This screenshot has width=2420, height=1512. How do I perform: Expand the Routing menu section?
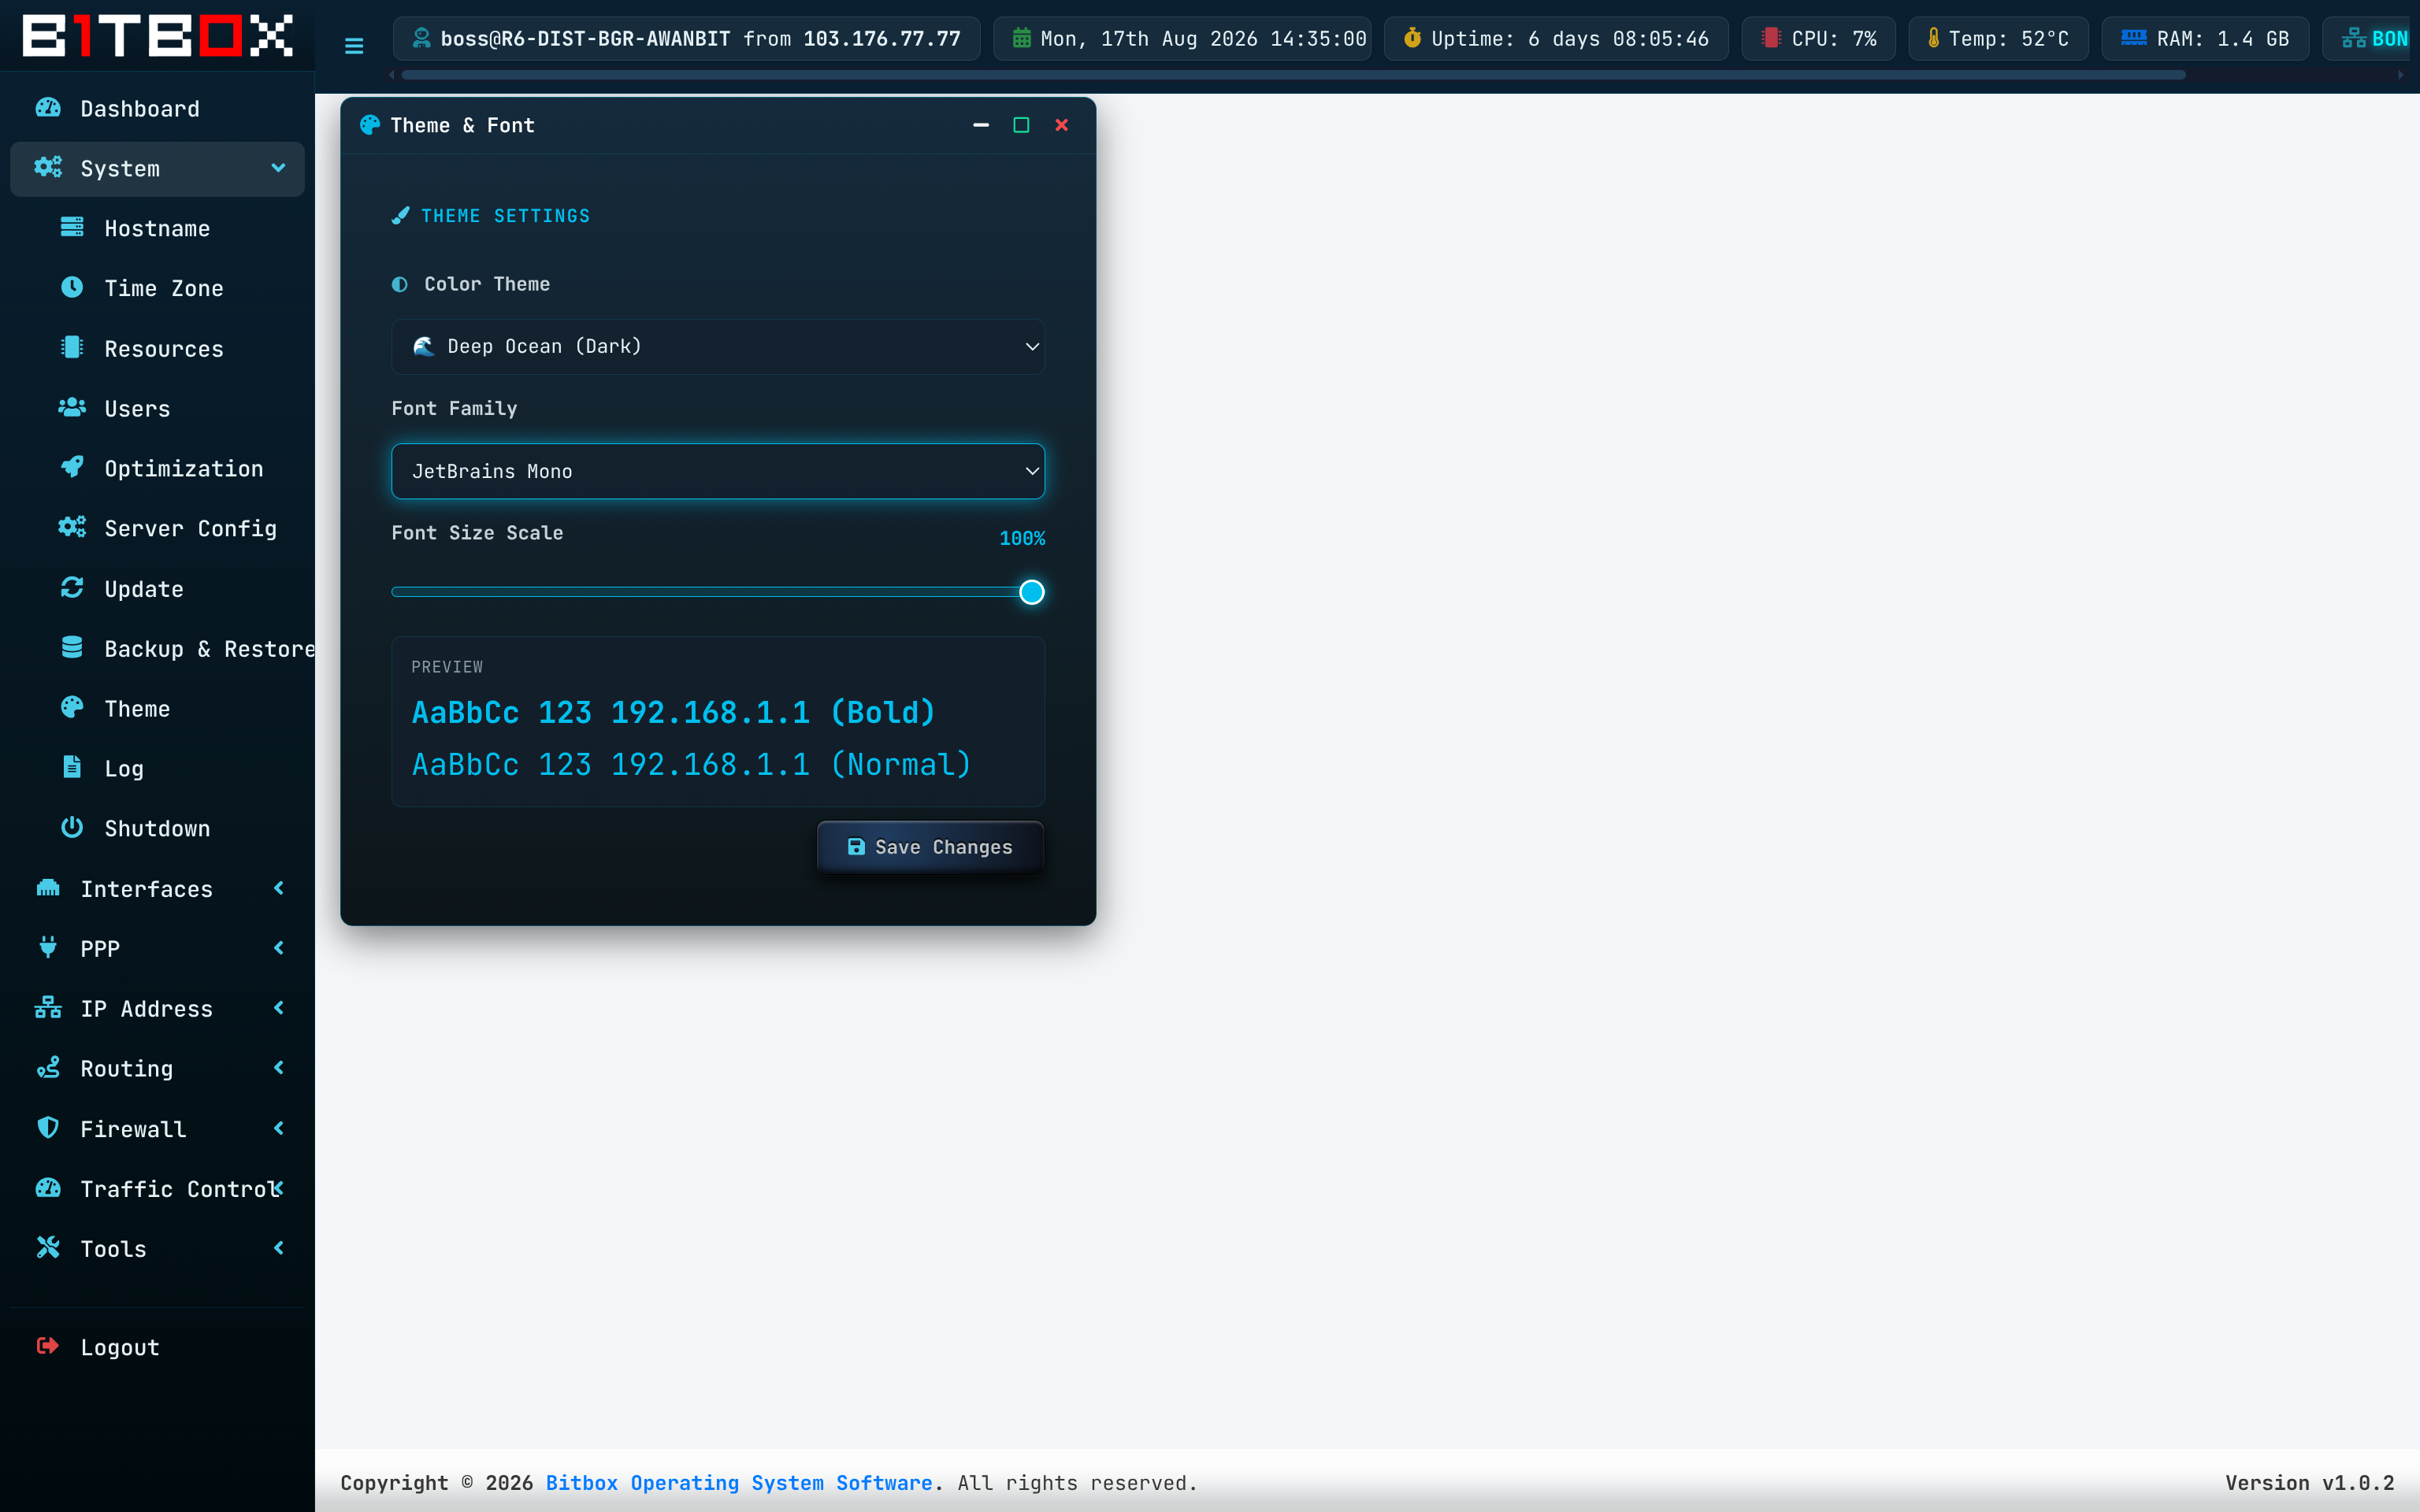[157, 1068]
